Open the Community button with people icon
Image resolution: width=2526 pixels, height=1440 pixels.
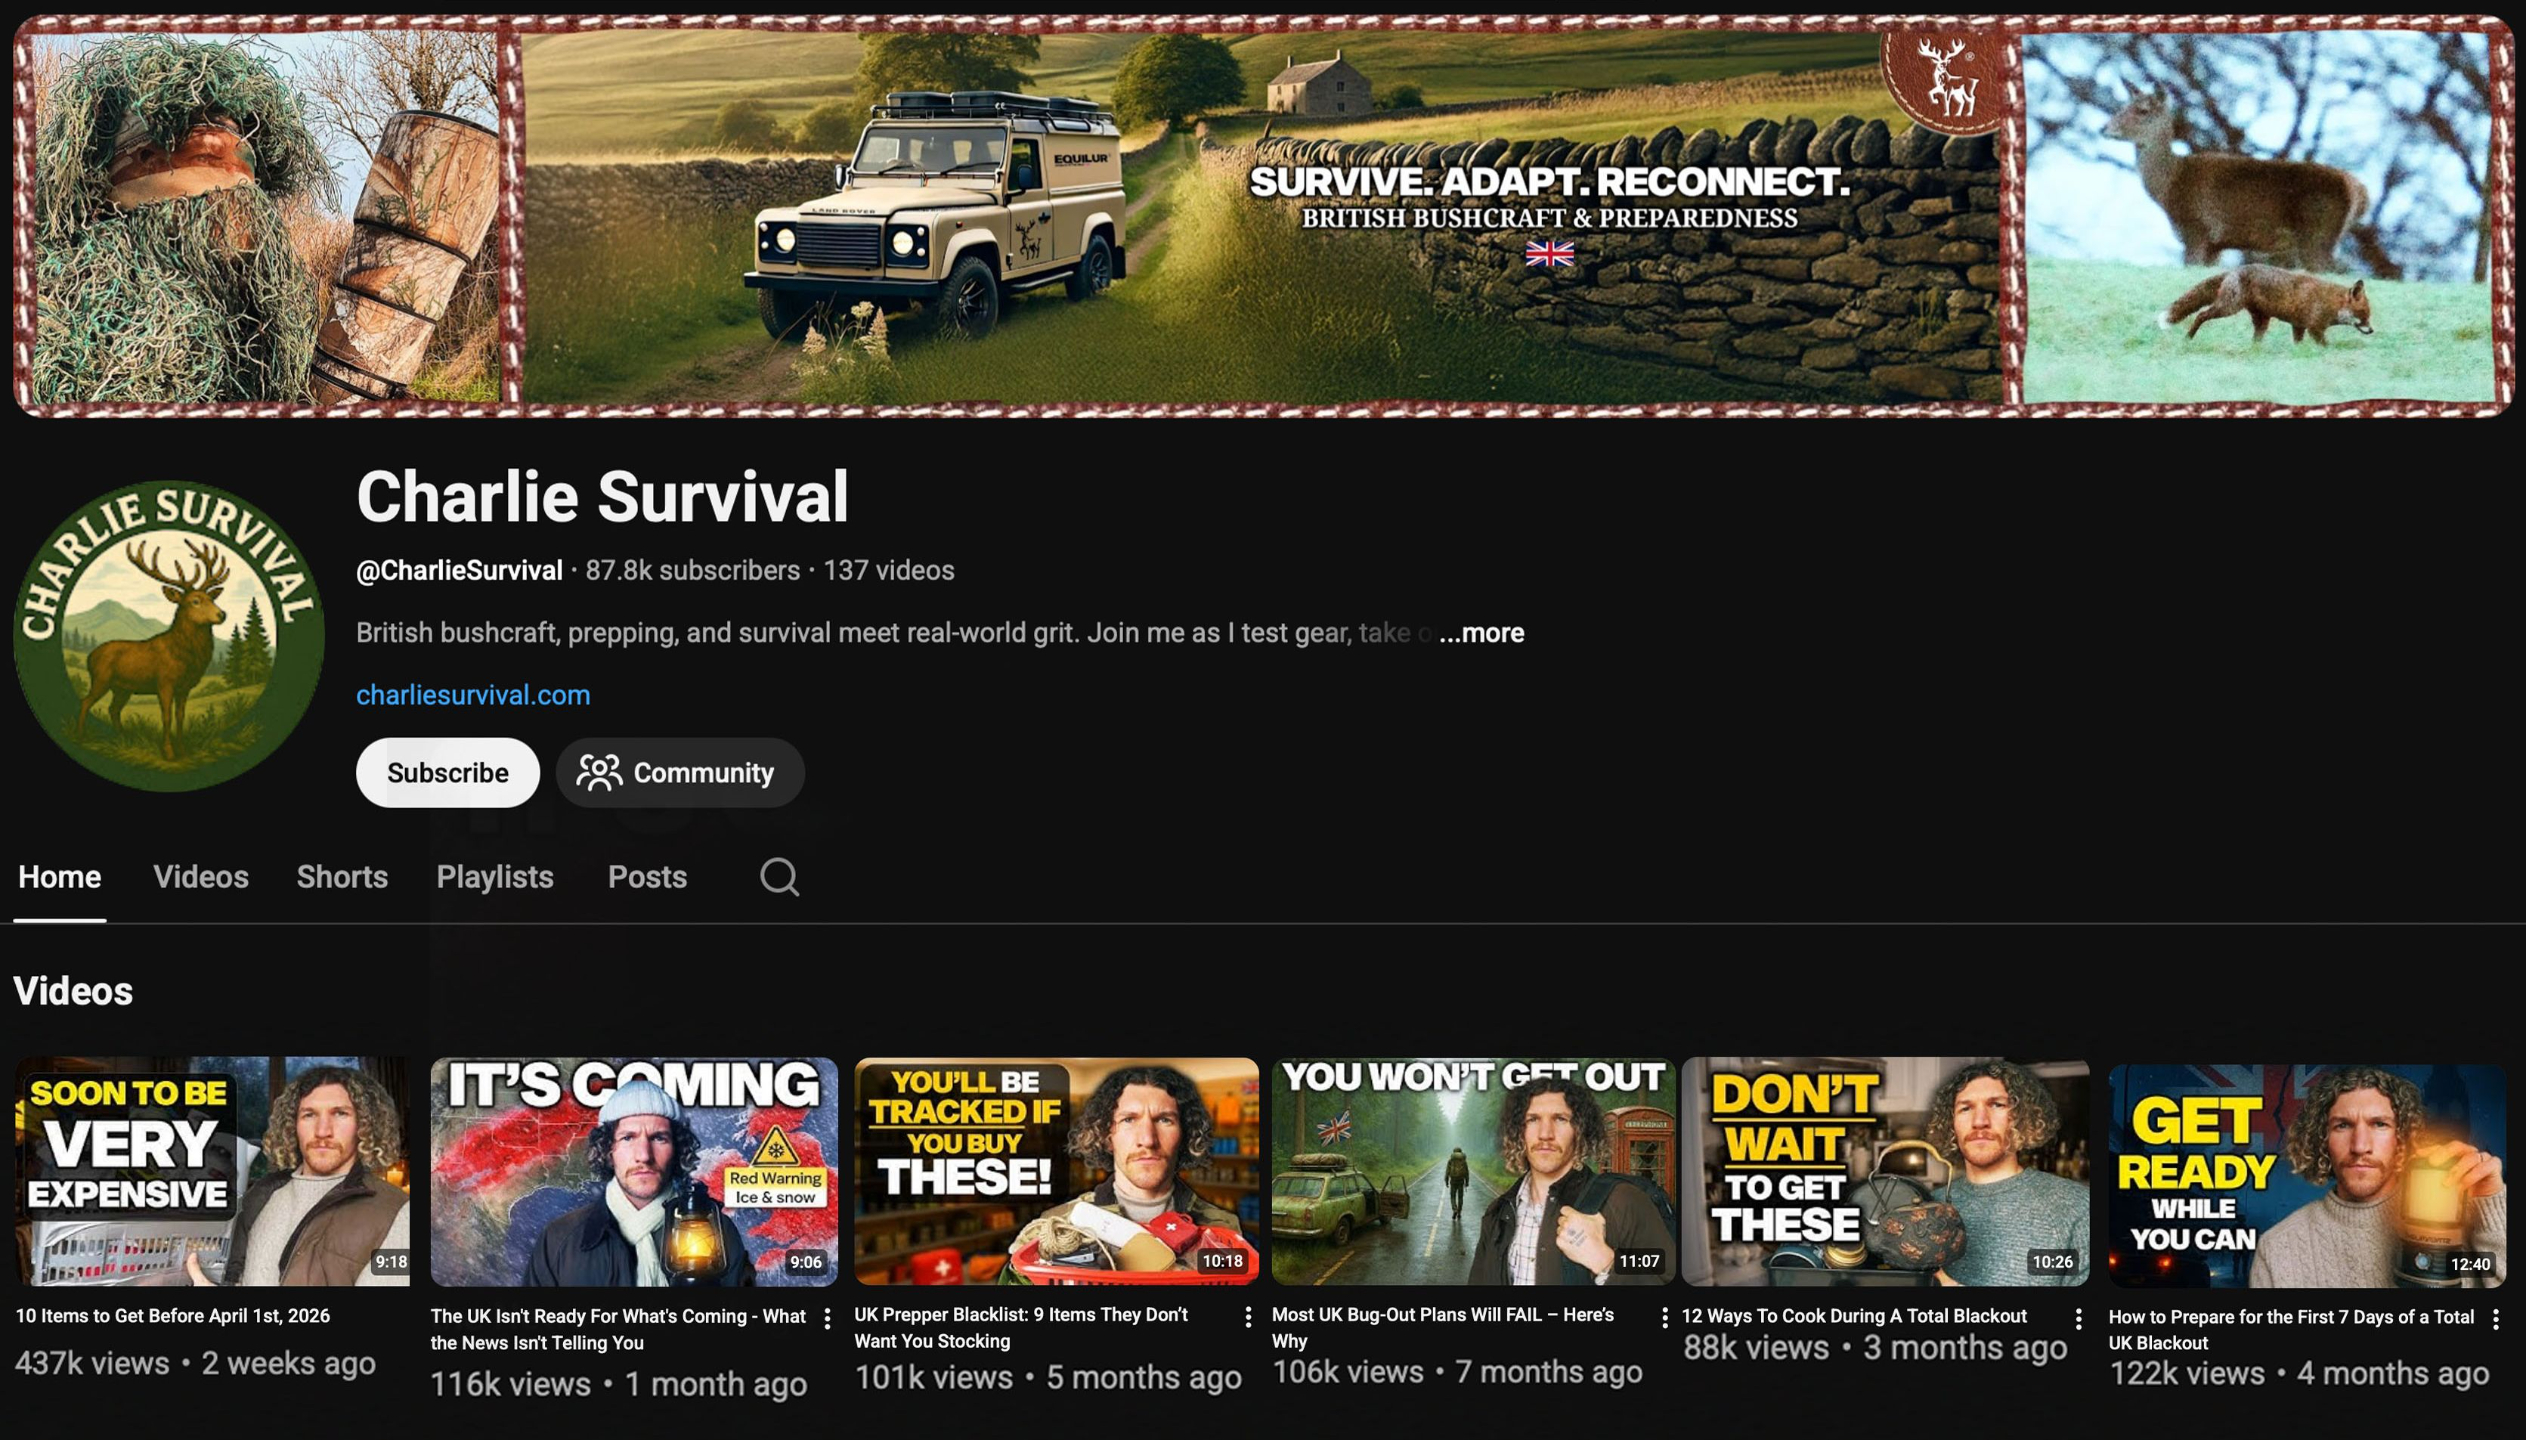pyautogui.click(x=679, y=772)
